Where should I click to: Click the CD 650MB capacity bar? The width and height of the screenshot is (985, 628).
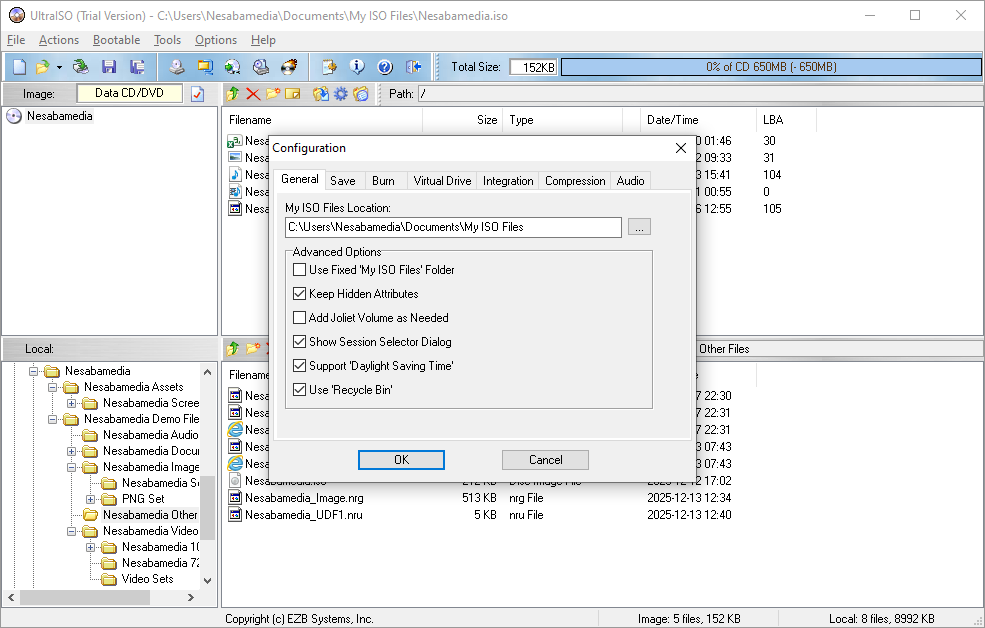pyautogui.click(x=770, y=67)
